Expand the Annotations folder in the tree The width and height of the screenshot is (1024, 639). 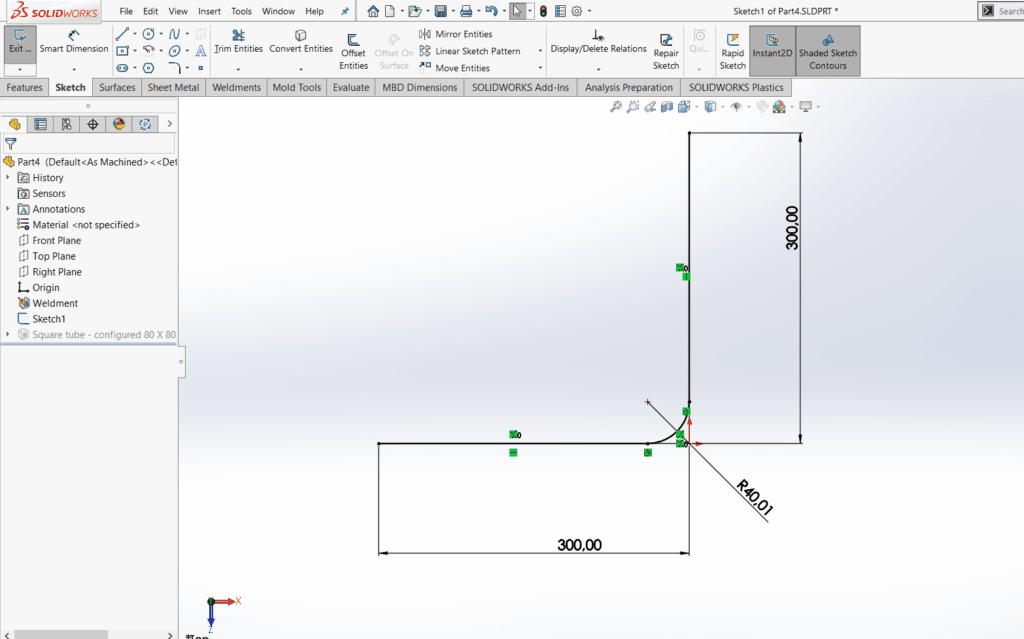(x=8, y=209)
